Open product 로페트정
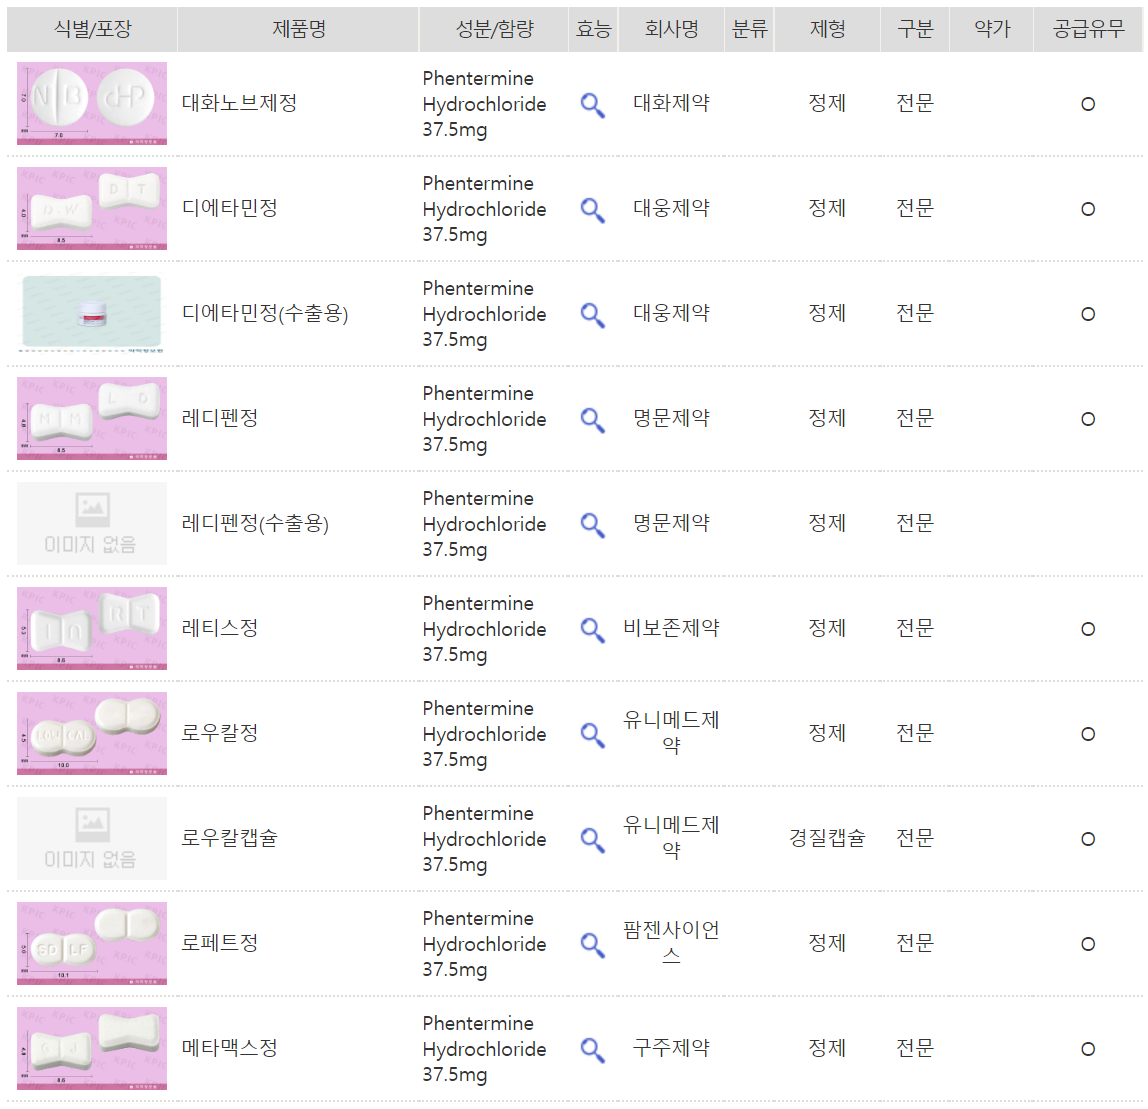This screenshot has width=1148, height=1109. point(220,943)
